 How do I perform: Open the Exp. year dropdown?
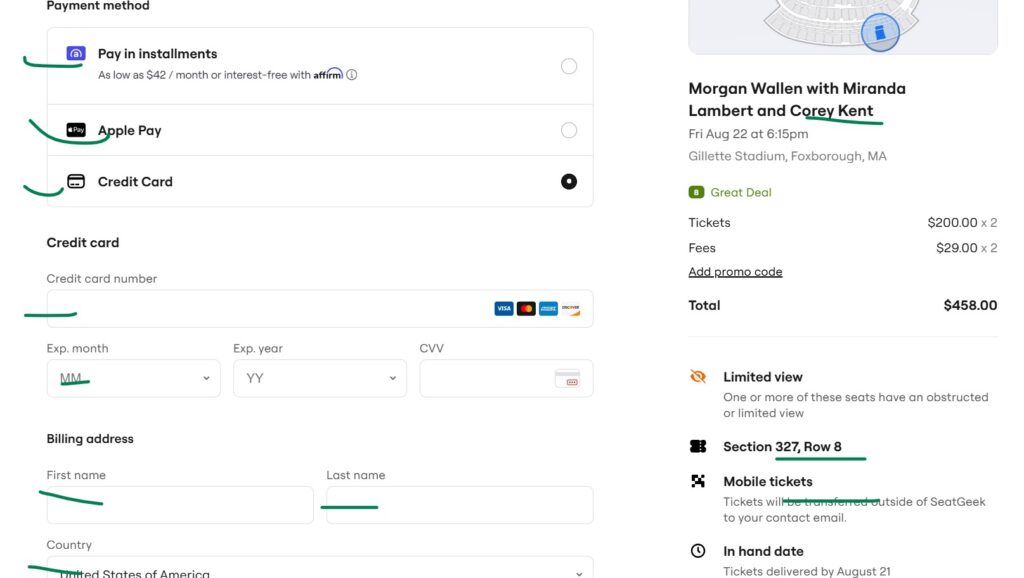click(x=320, y=378)
